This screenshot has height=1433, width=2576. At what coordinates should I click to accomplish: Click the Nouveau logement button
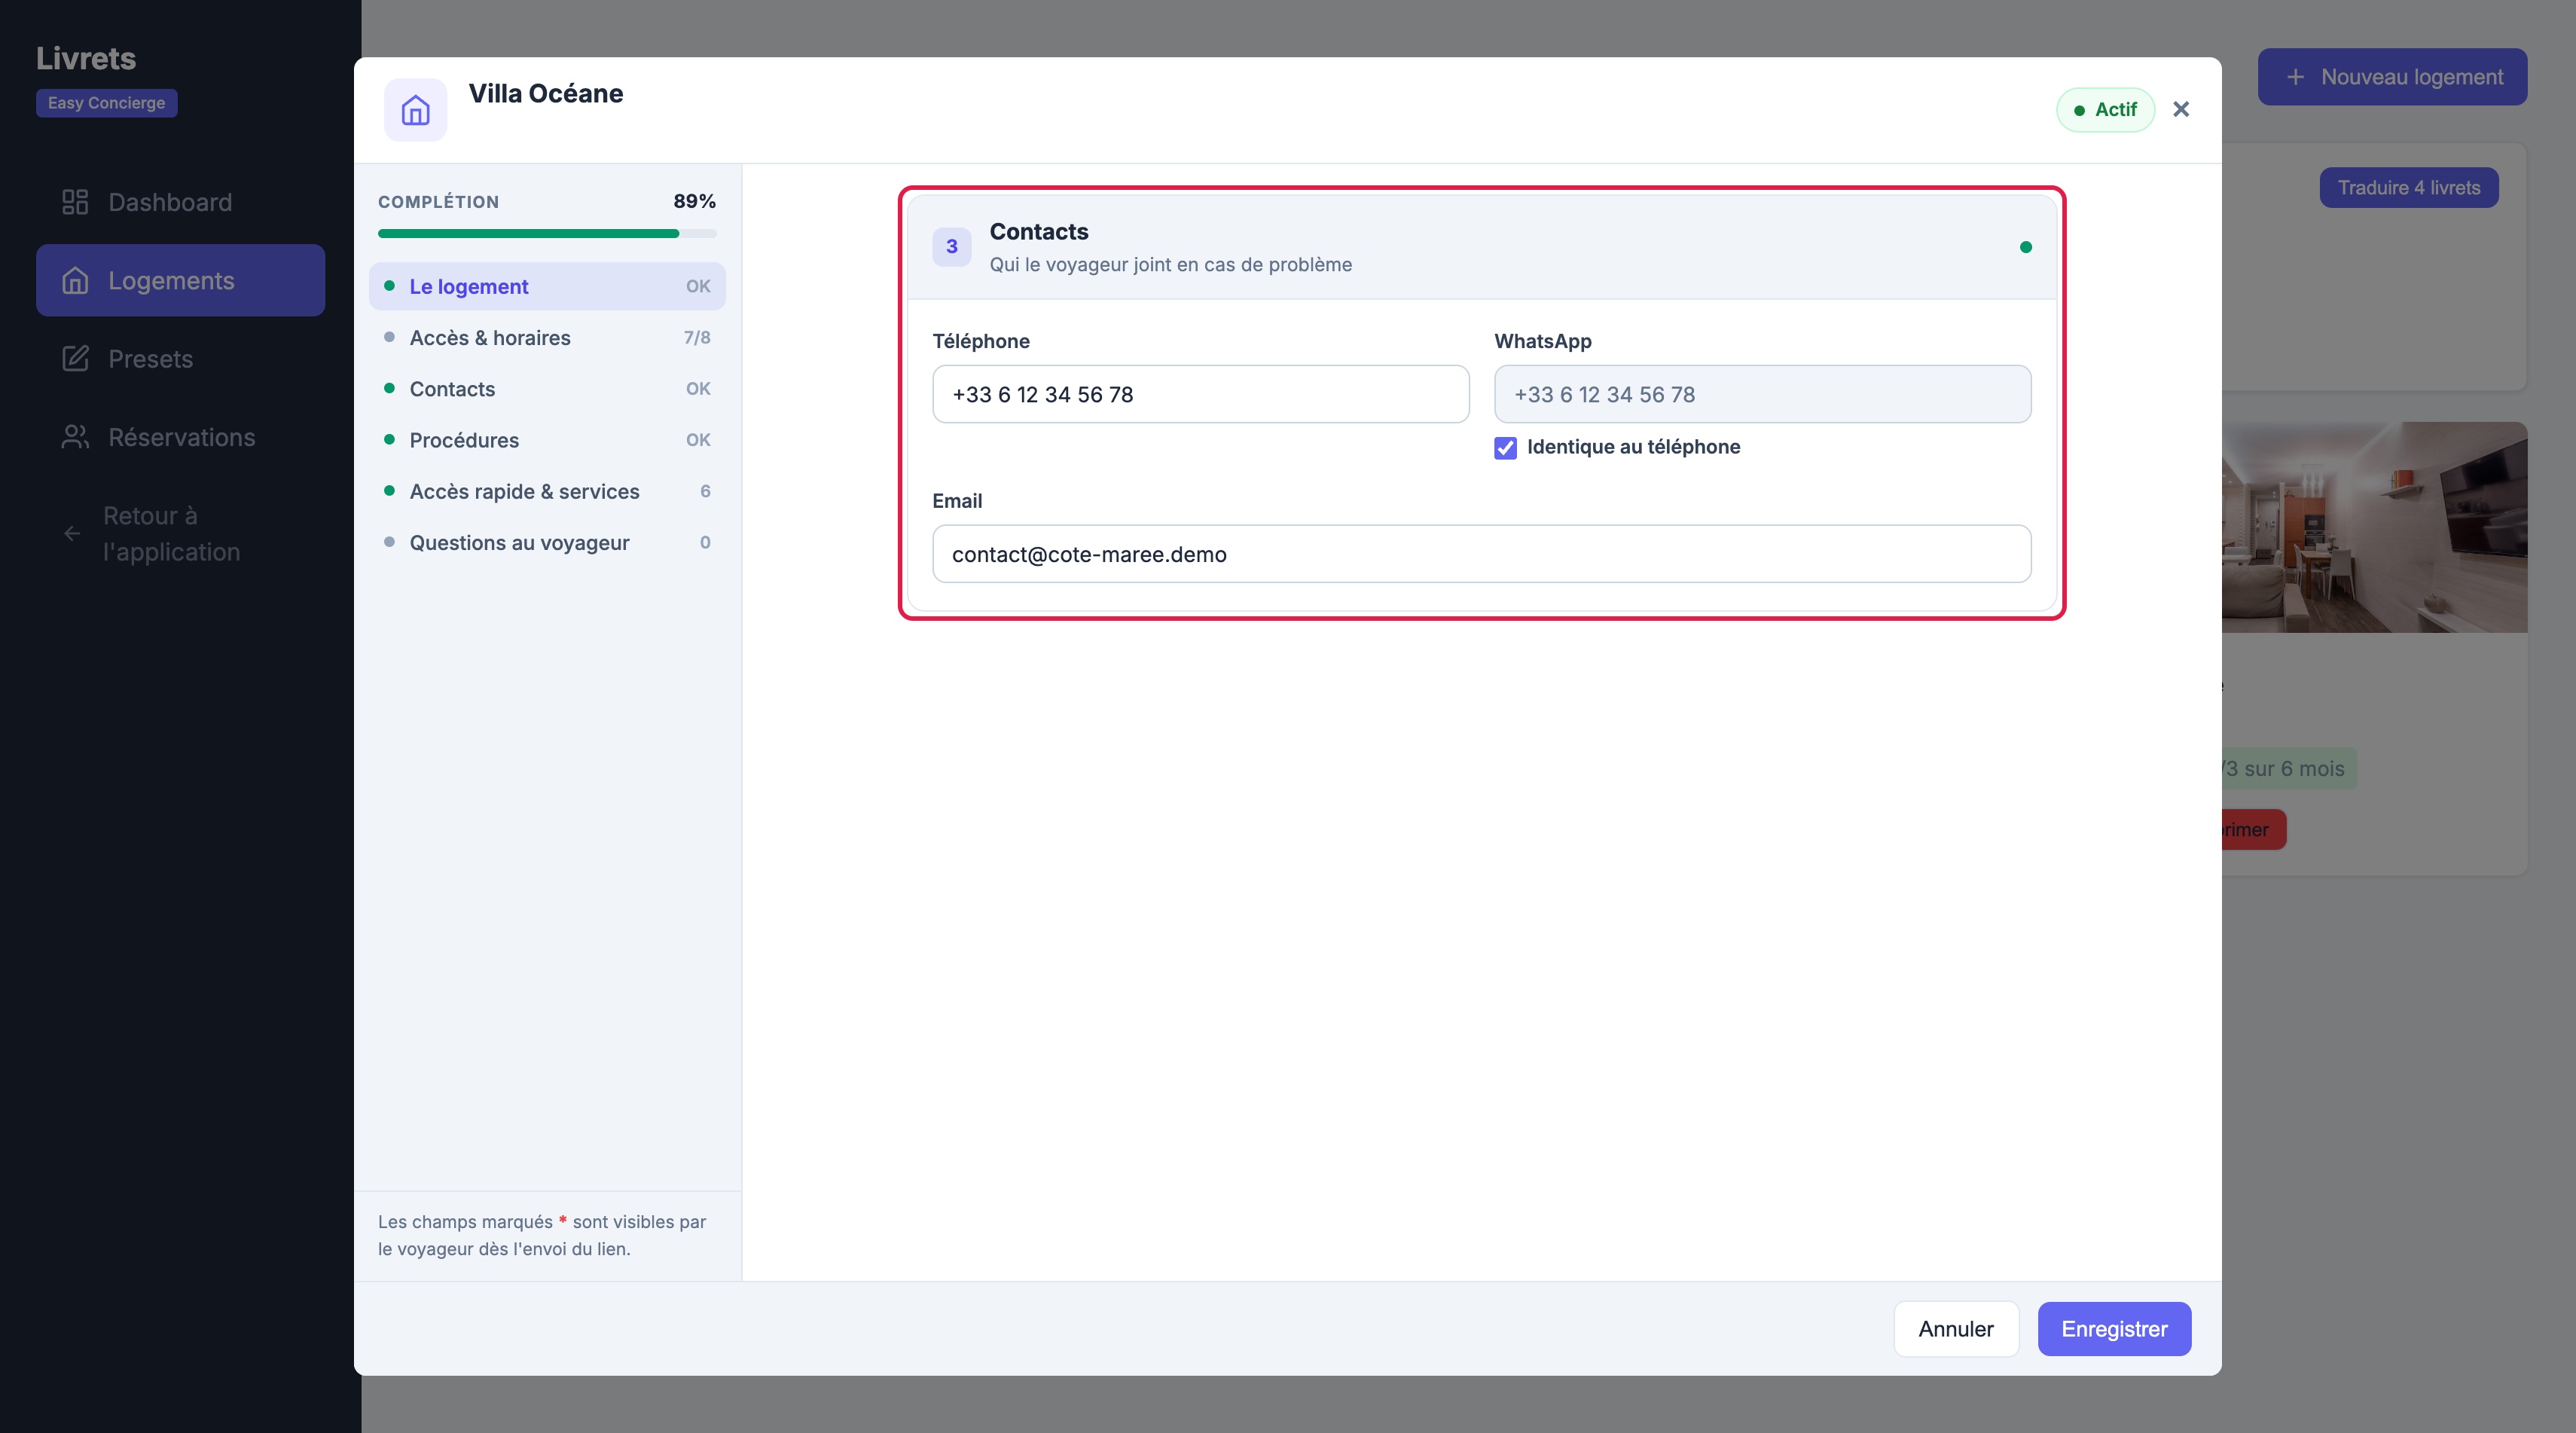(2392, 77)
